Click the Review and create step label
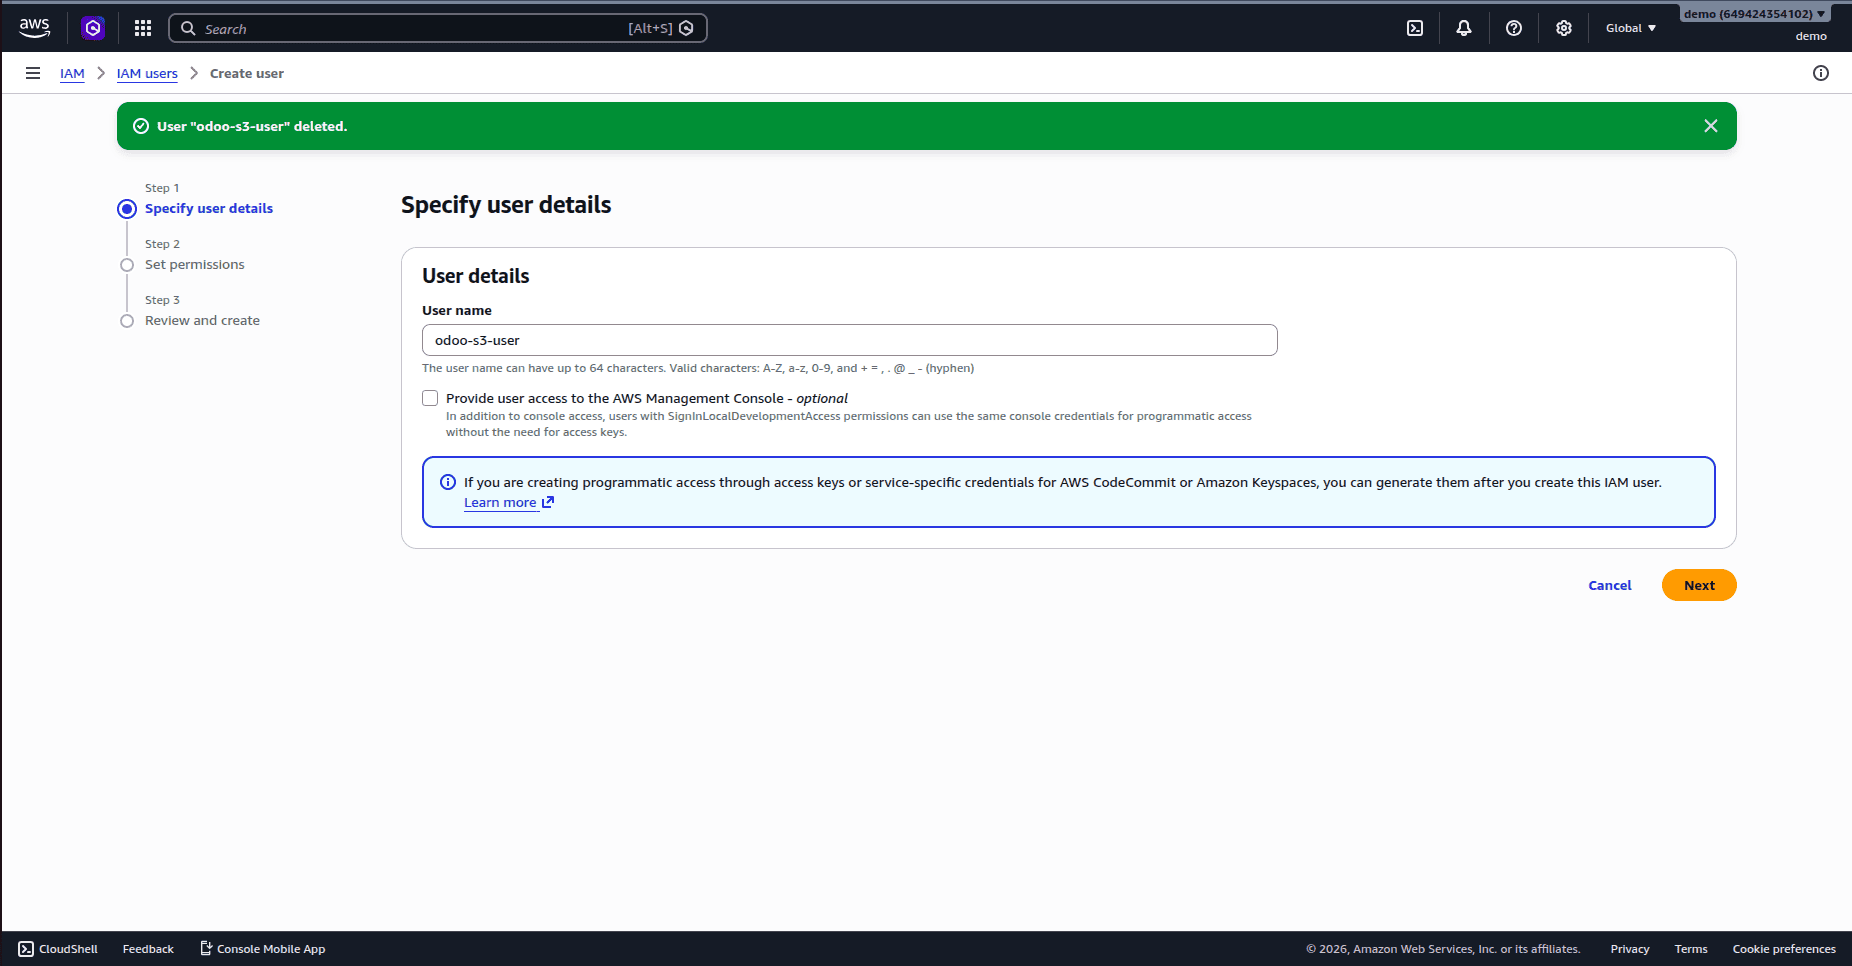 pyautogui.click(x=202, y=320)
